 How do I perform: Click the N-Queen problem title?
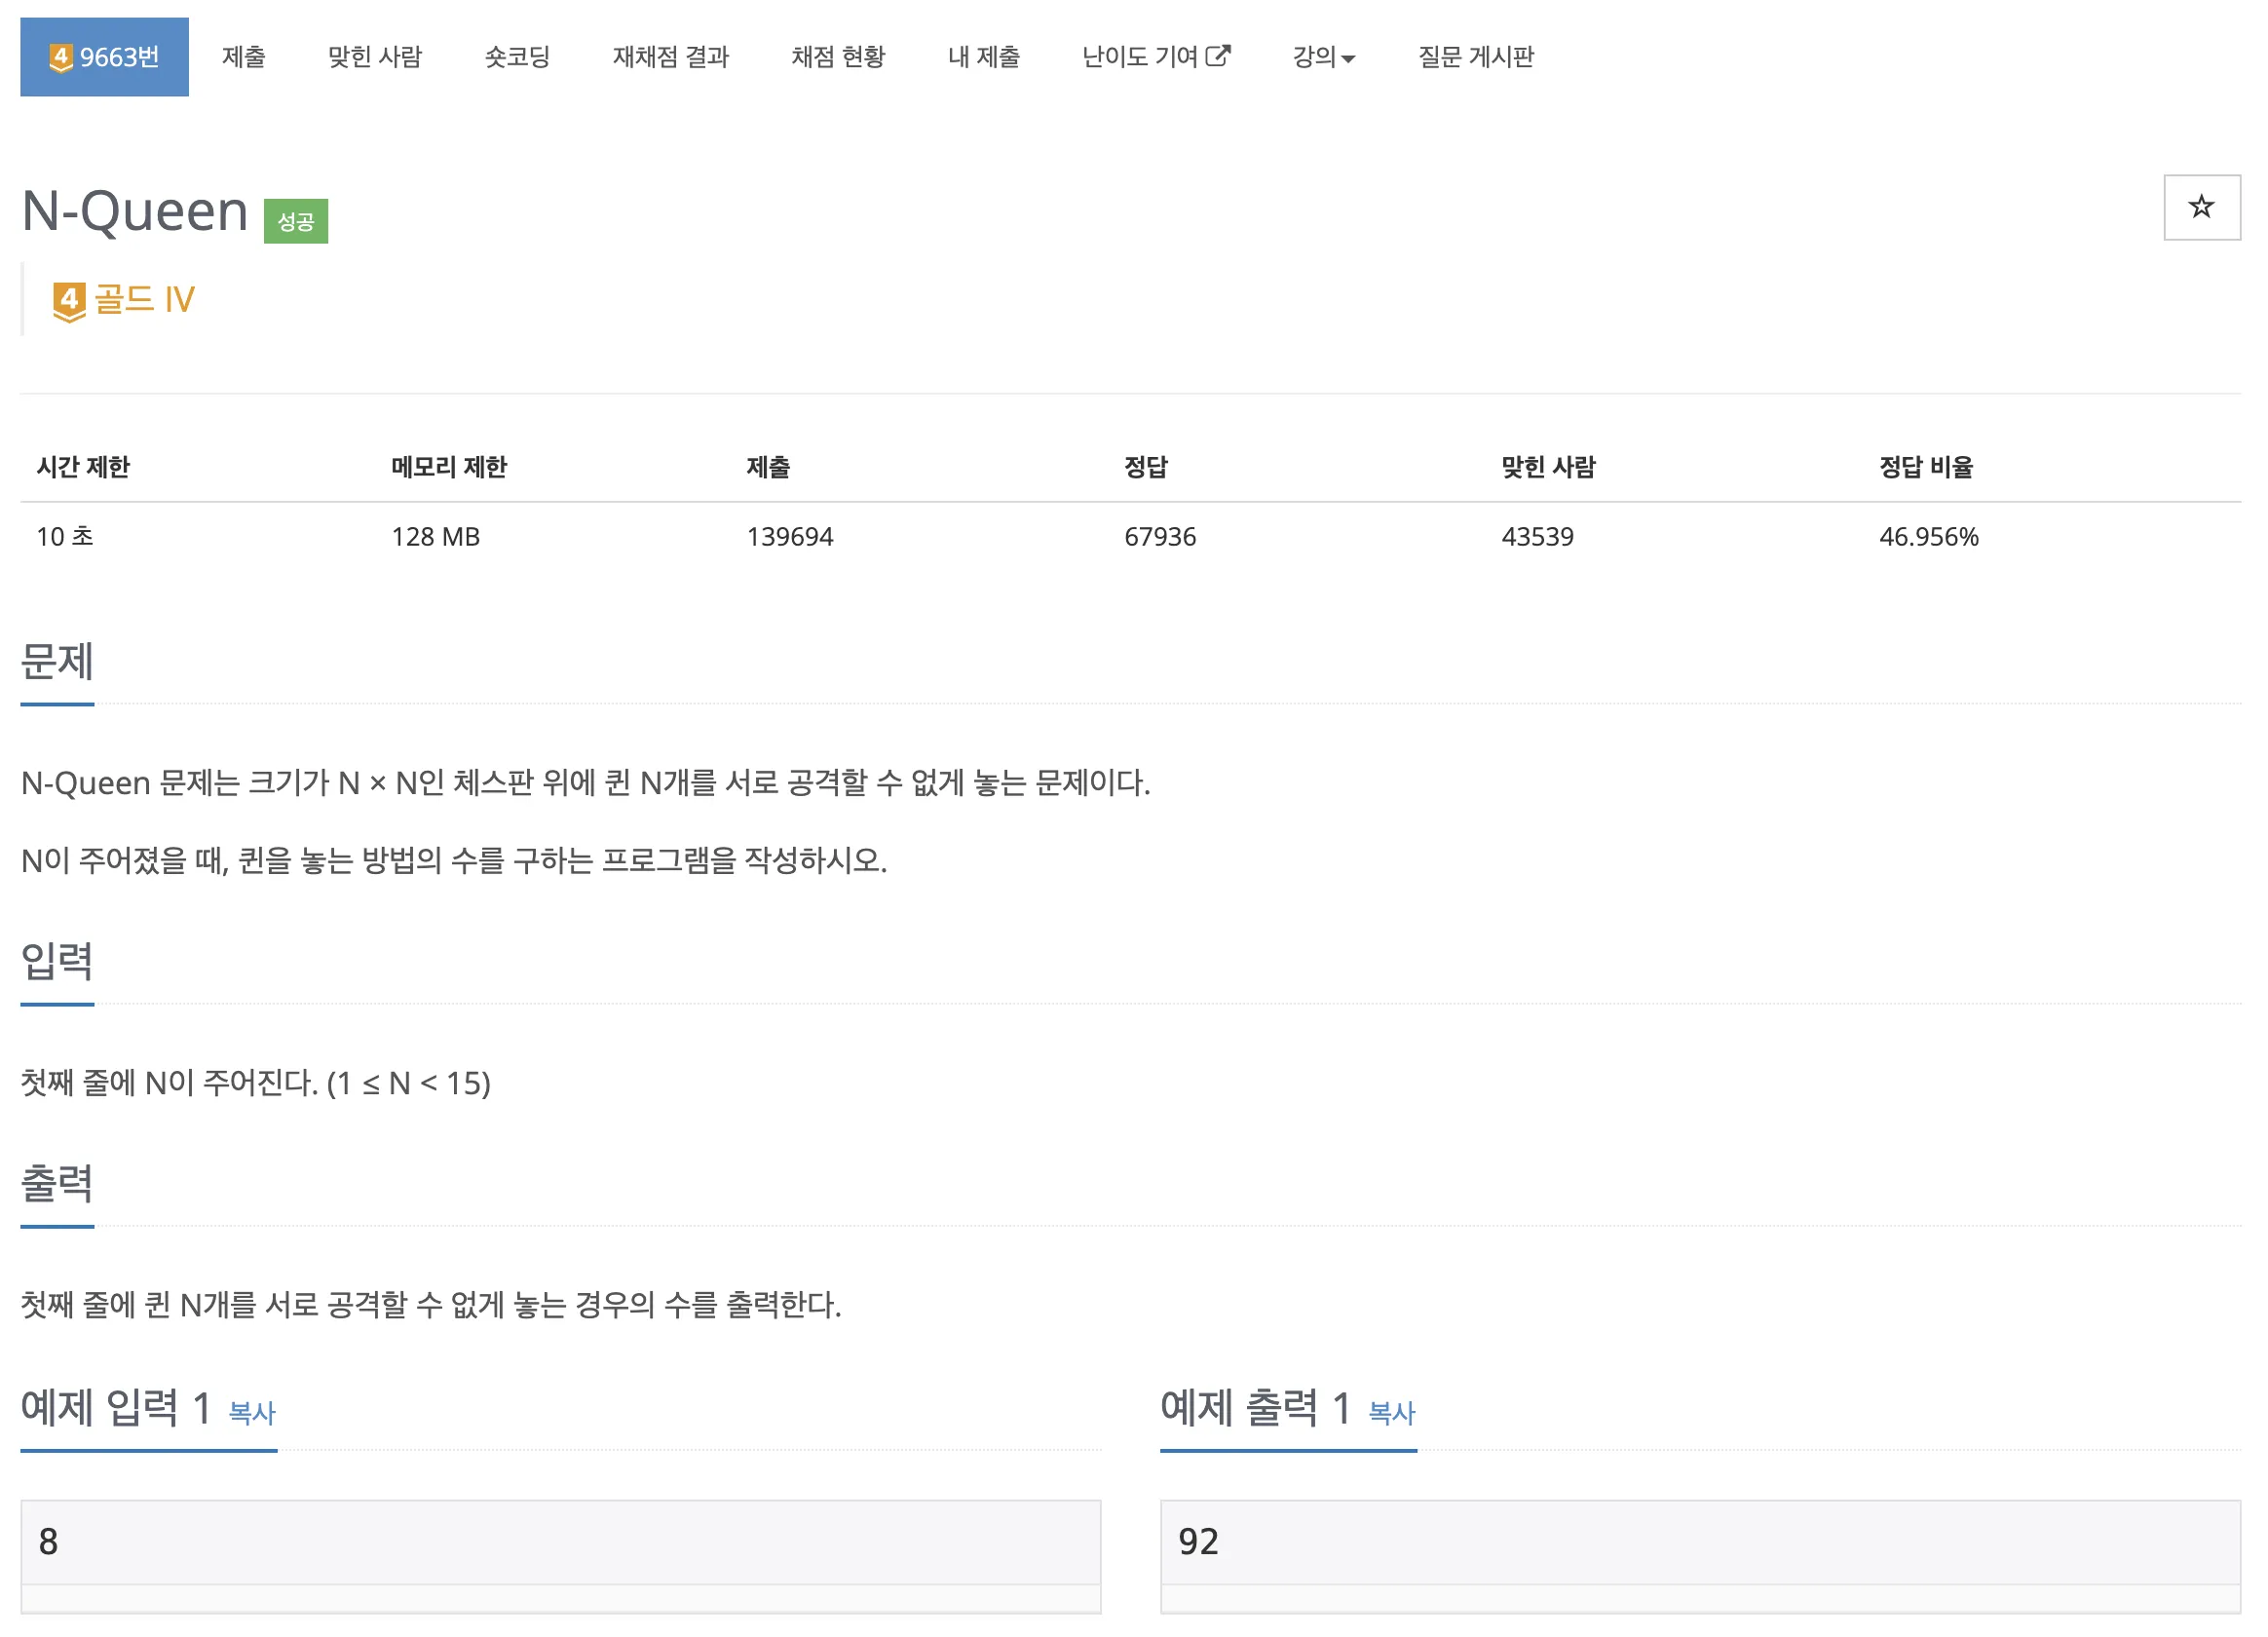point(135,211)
